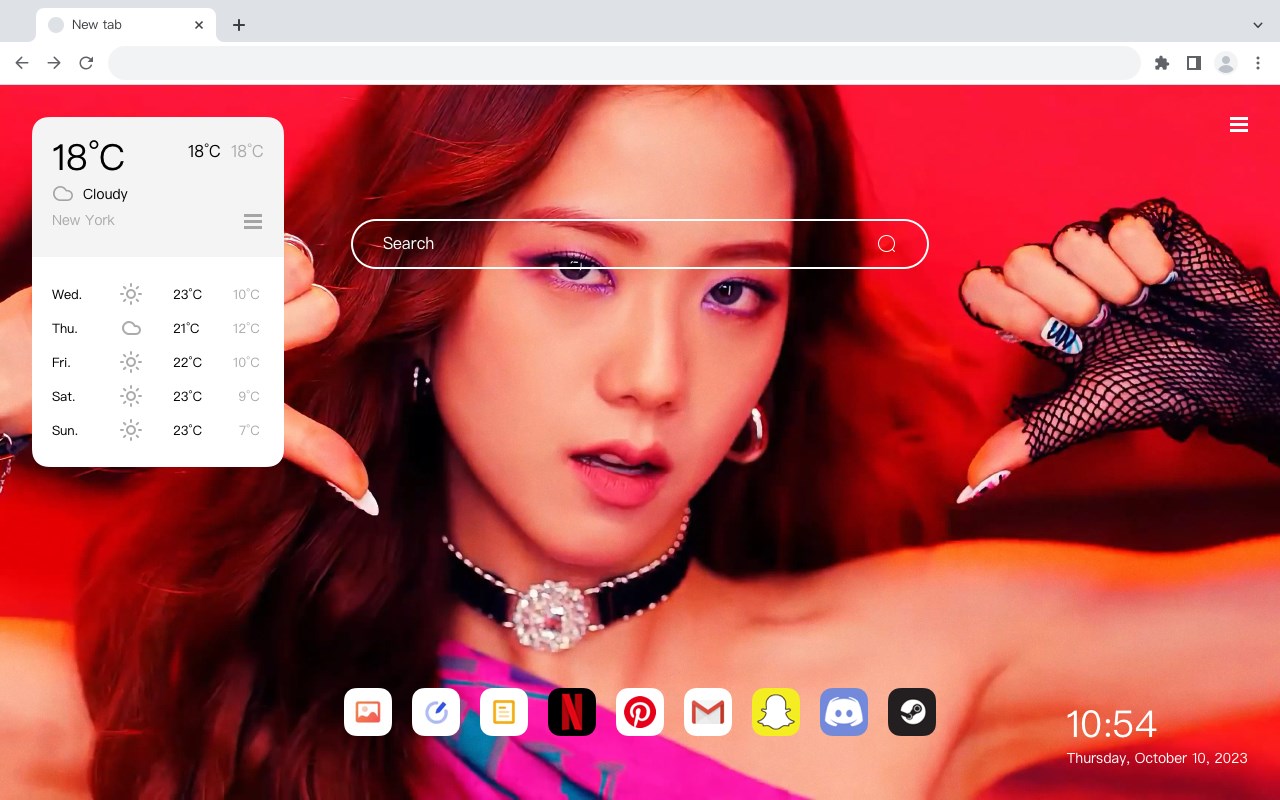Click the large 18°C current temperature

coord(88,157)
